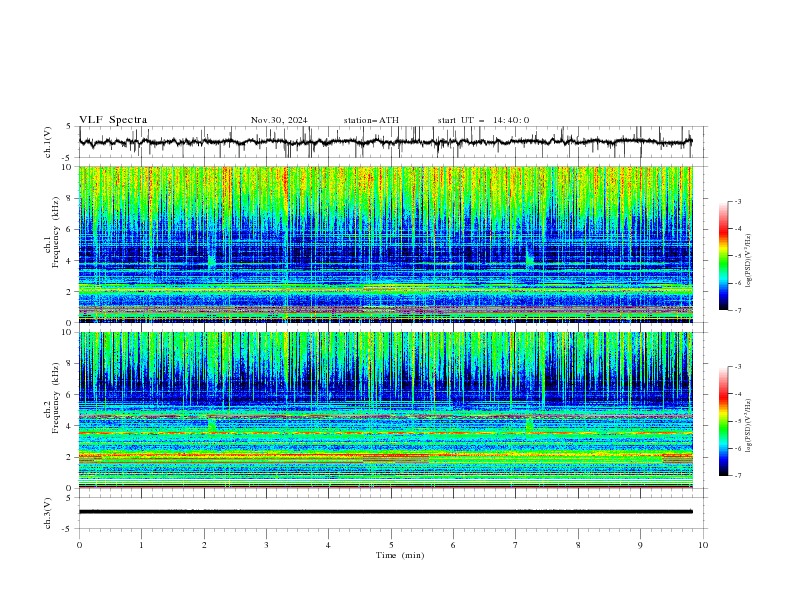The width and height of the screenshot is (792, 612).
Task: Click the '-7' value on lower colorbar
Action: pyautogui.click(x=737, y=476)
